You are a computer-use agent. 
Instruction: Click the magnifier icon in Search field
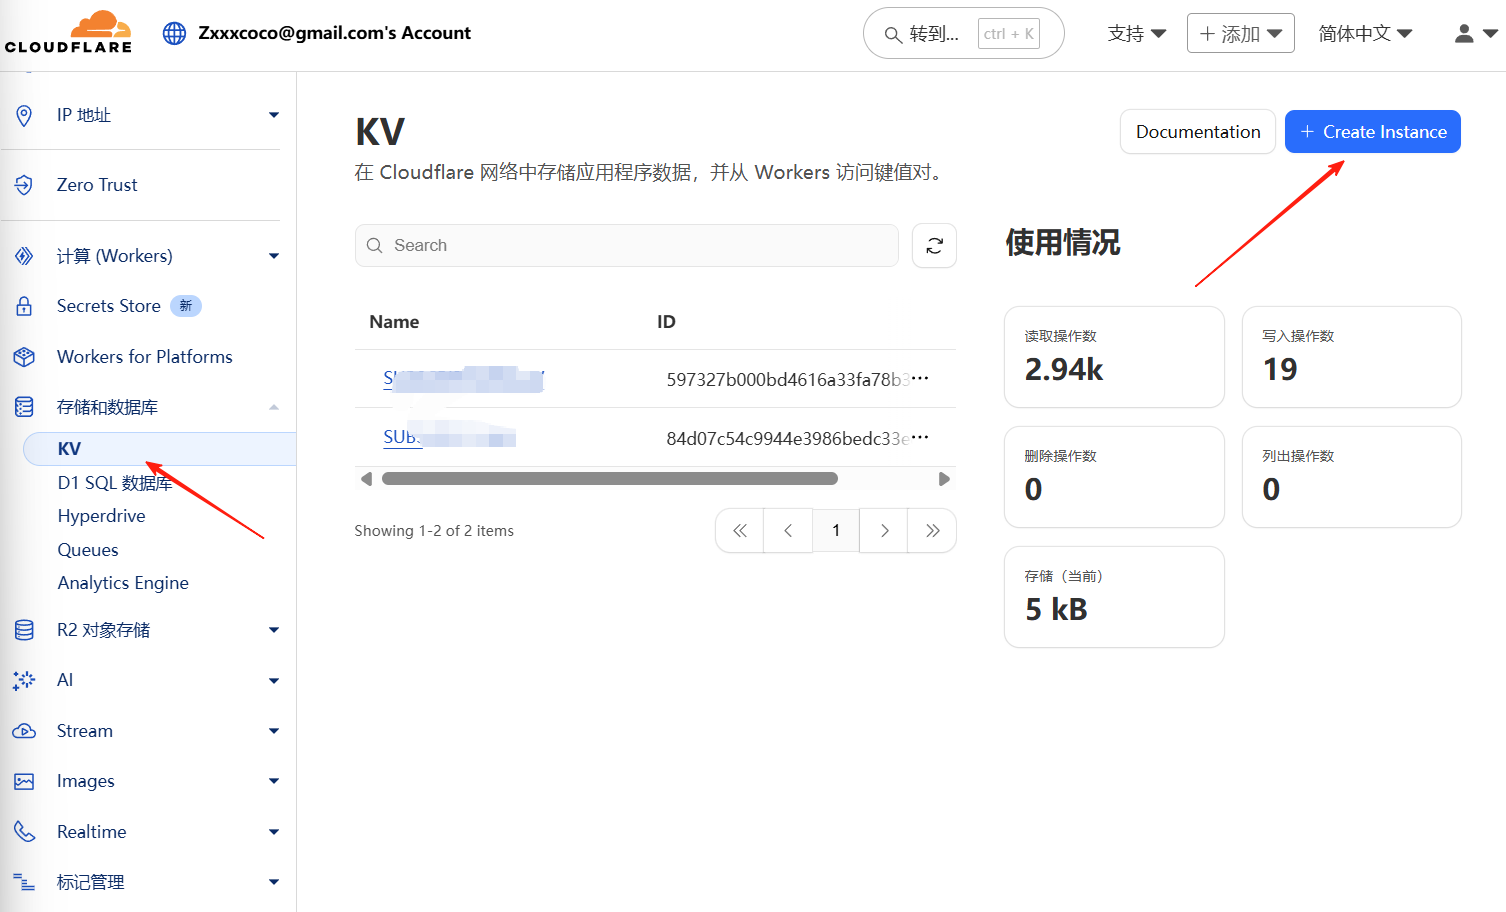pos(375,245)
